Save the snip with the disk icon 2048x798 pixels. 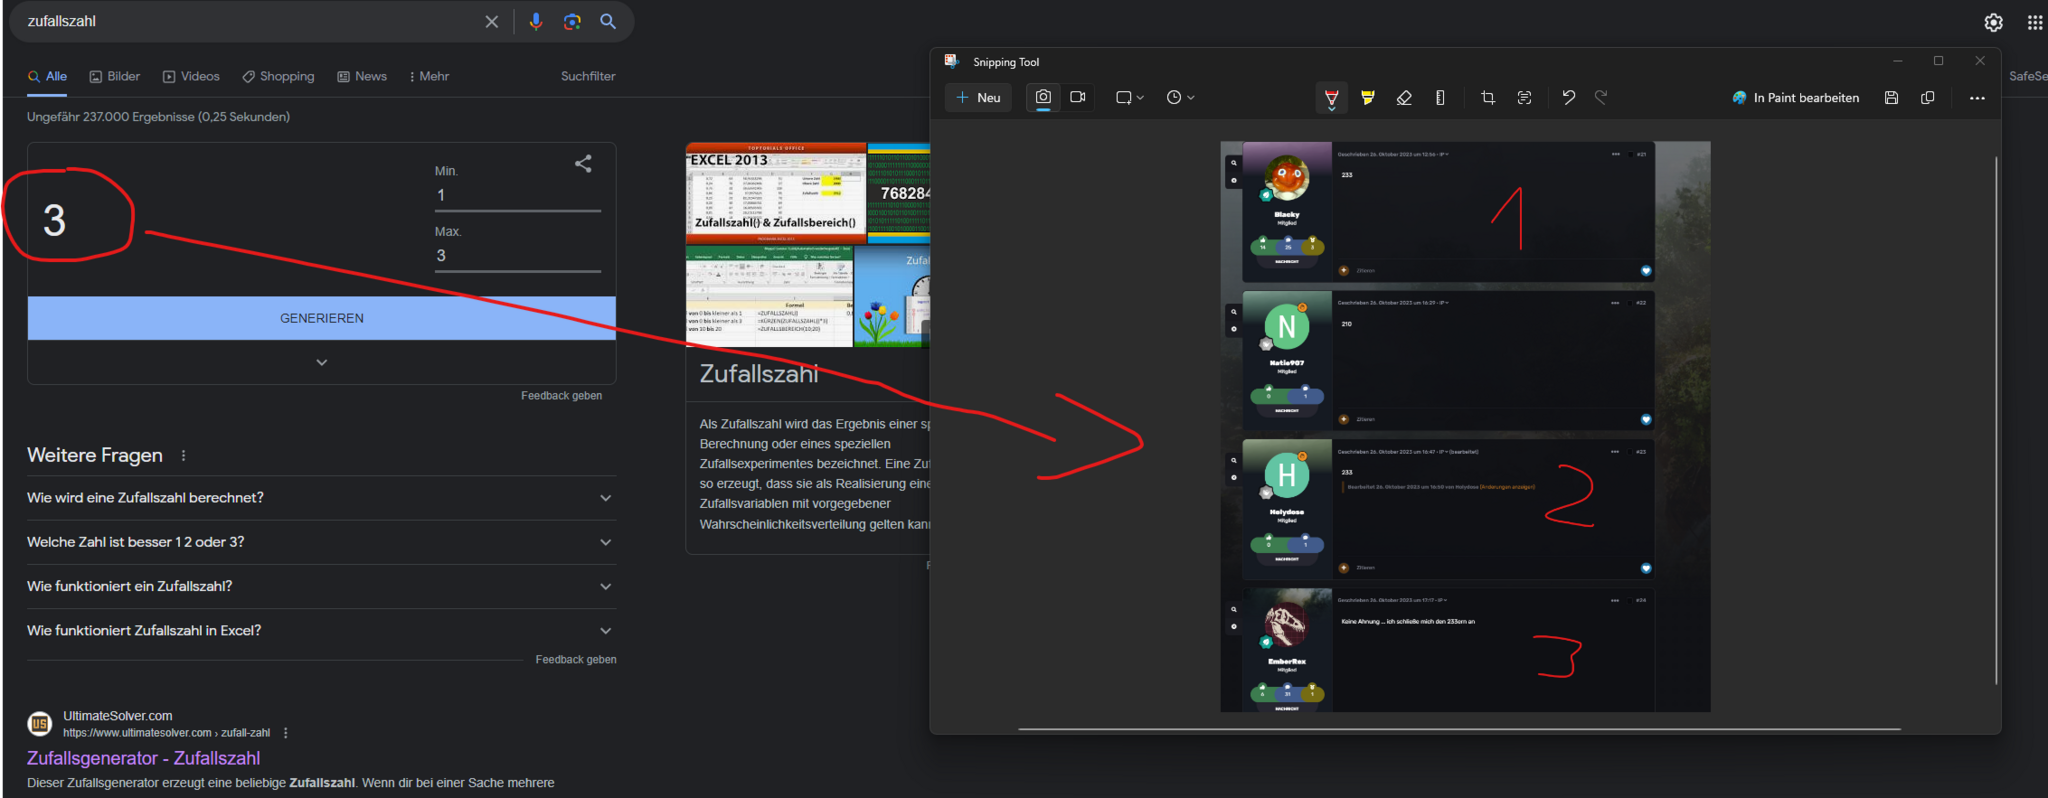[x=1891, y=98]
